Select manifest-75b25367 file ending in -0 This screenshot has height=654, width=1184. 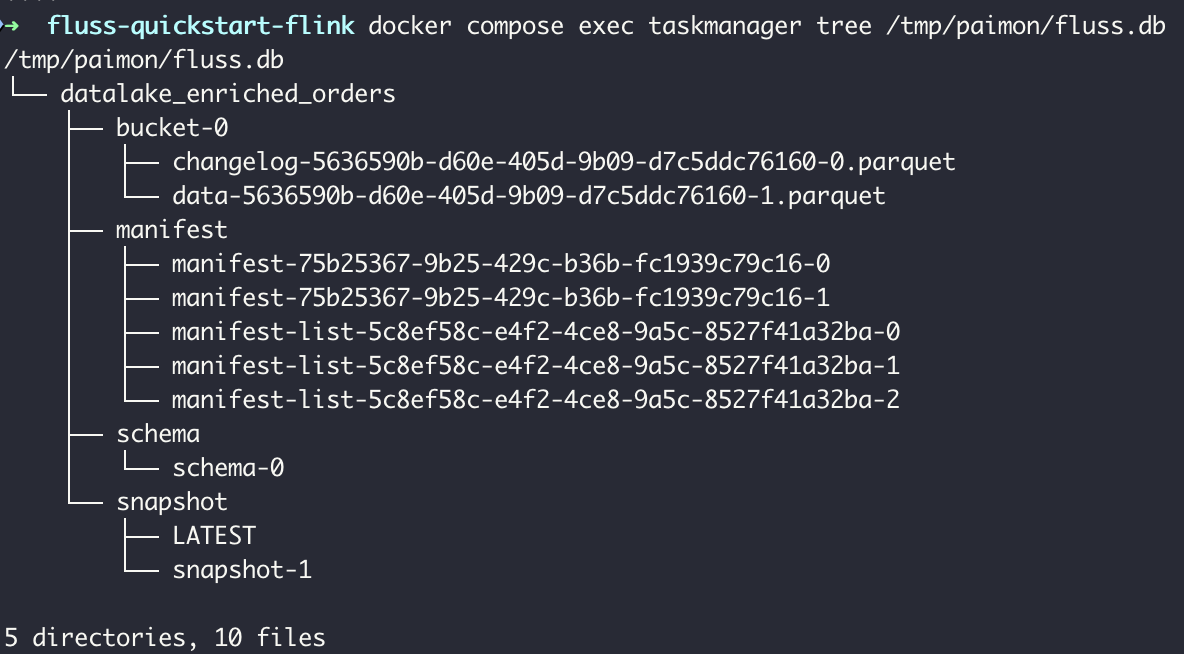(x=501, y=264)
